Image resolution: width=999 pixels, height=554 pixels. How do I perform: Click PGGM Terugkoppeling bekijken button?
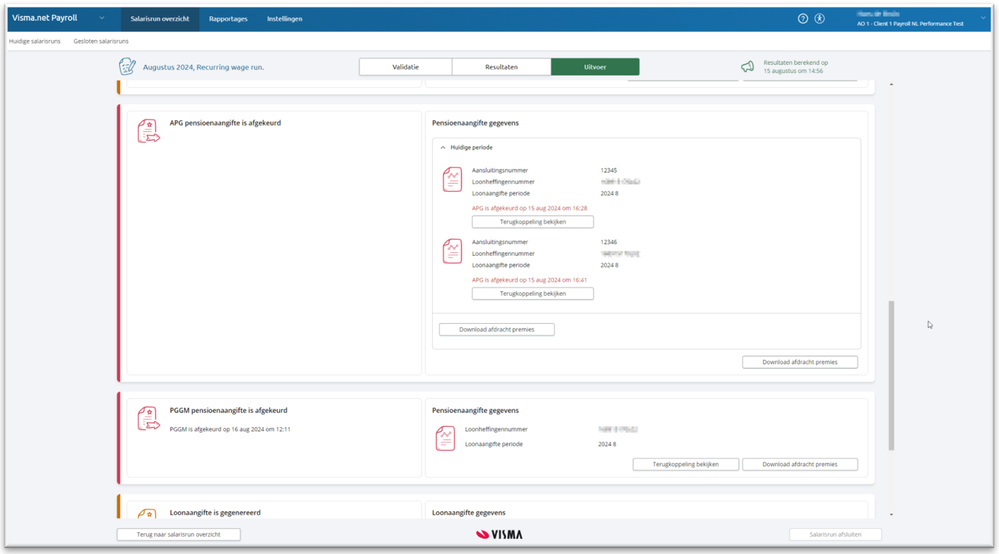click(686, 464)
